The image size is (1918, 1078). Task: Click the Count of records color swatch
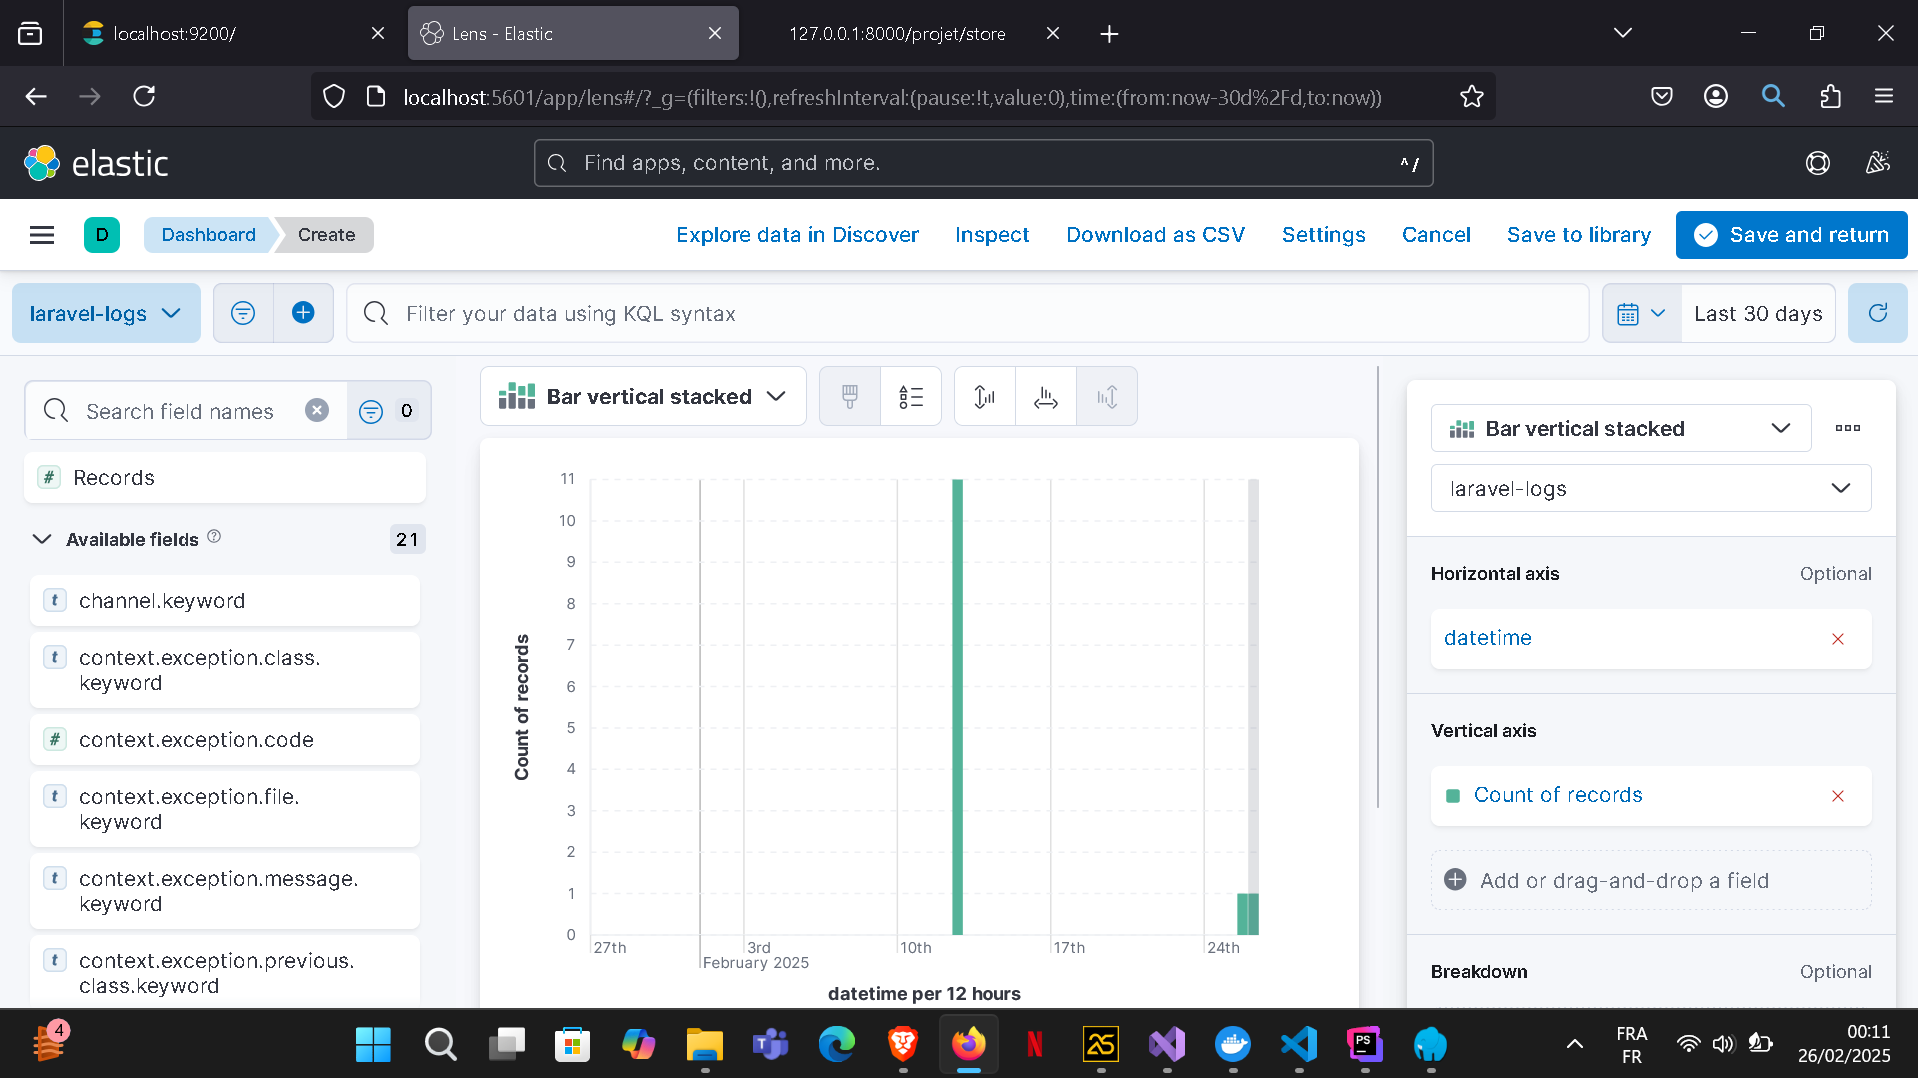1453,796
